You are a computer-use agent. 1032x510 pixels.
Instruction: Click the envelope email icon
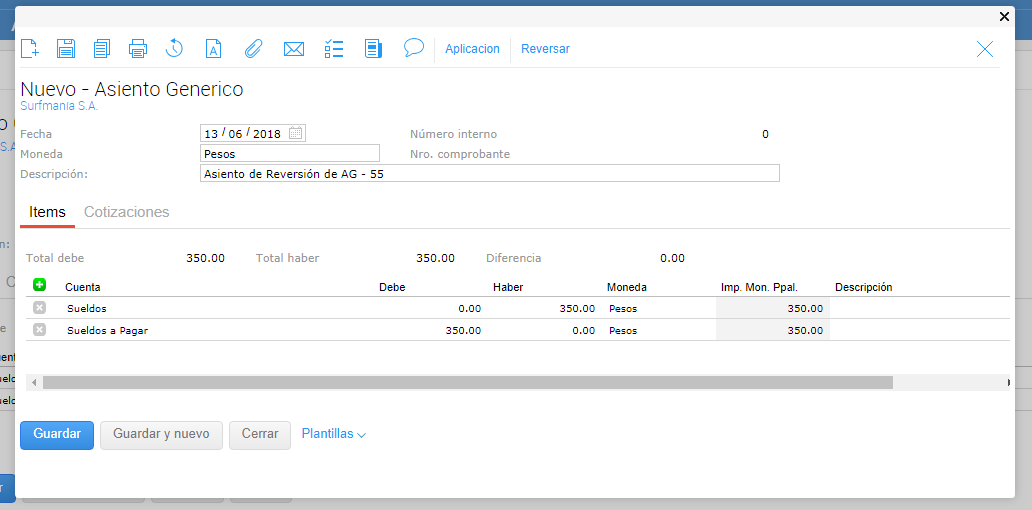pyautogui.click(x=293, y=49)
